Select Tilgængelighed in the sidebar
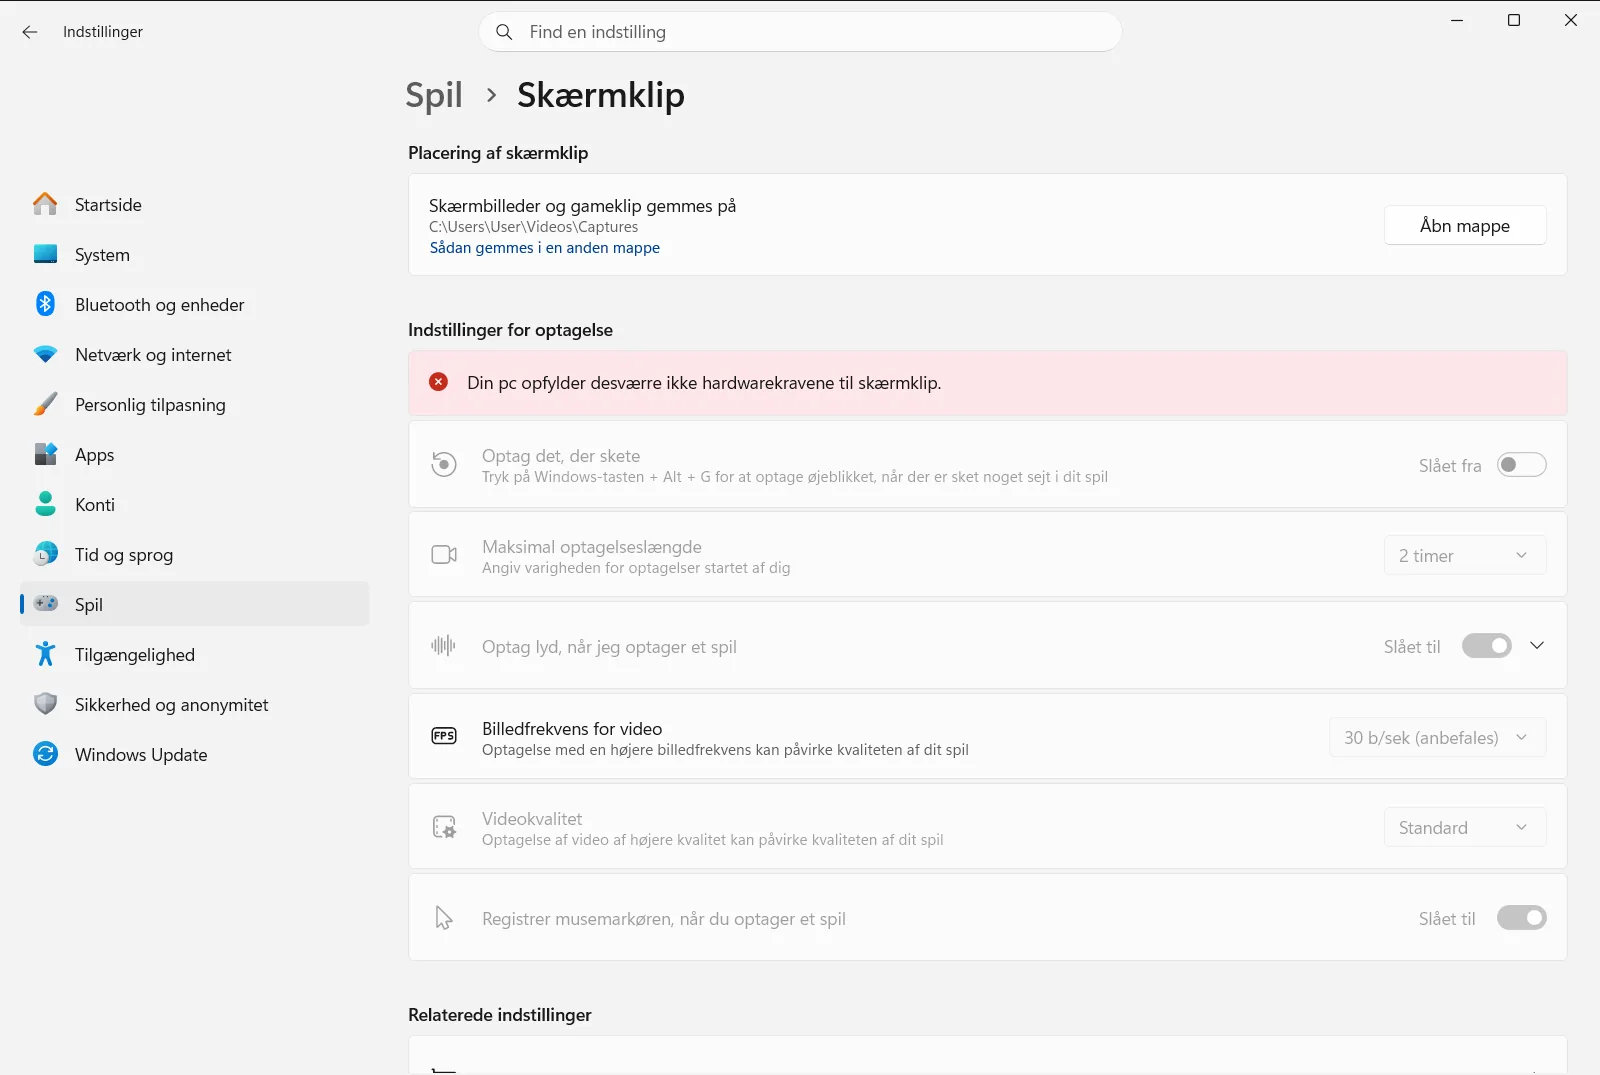 point(194,654)
